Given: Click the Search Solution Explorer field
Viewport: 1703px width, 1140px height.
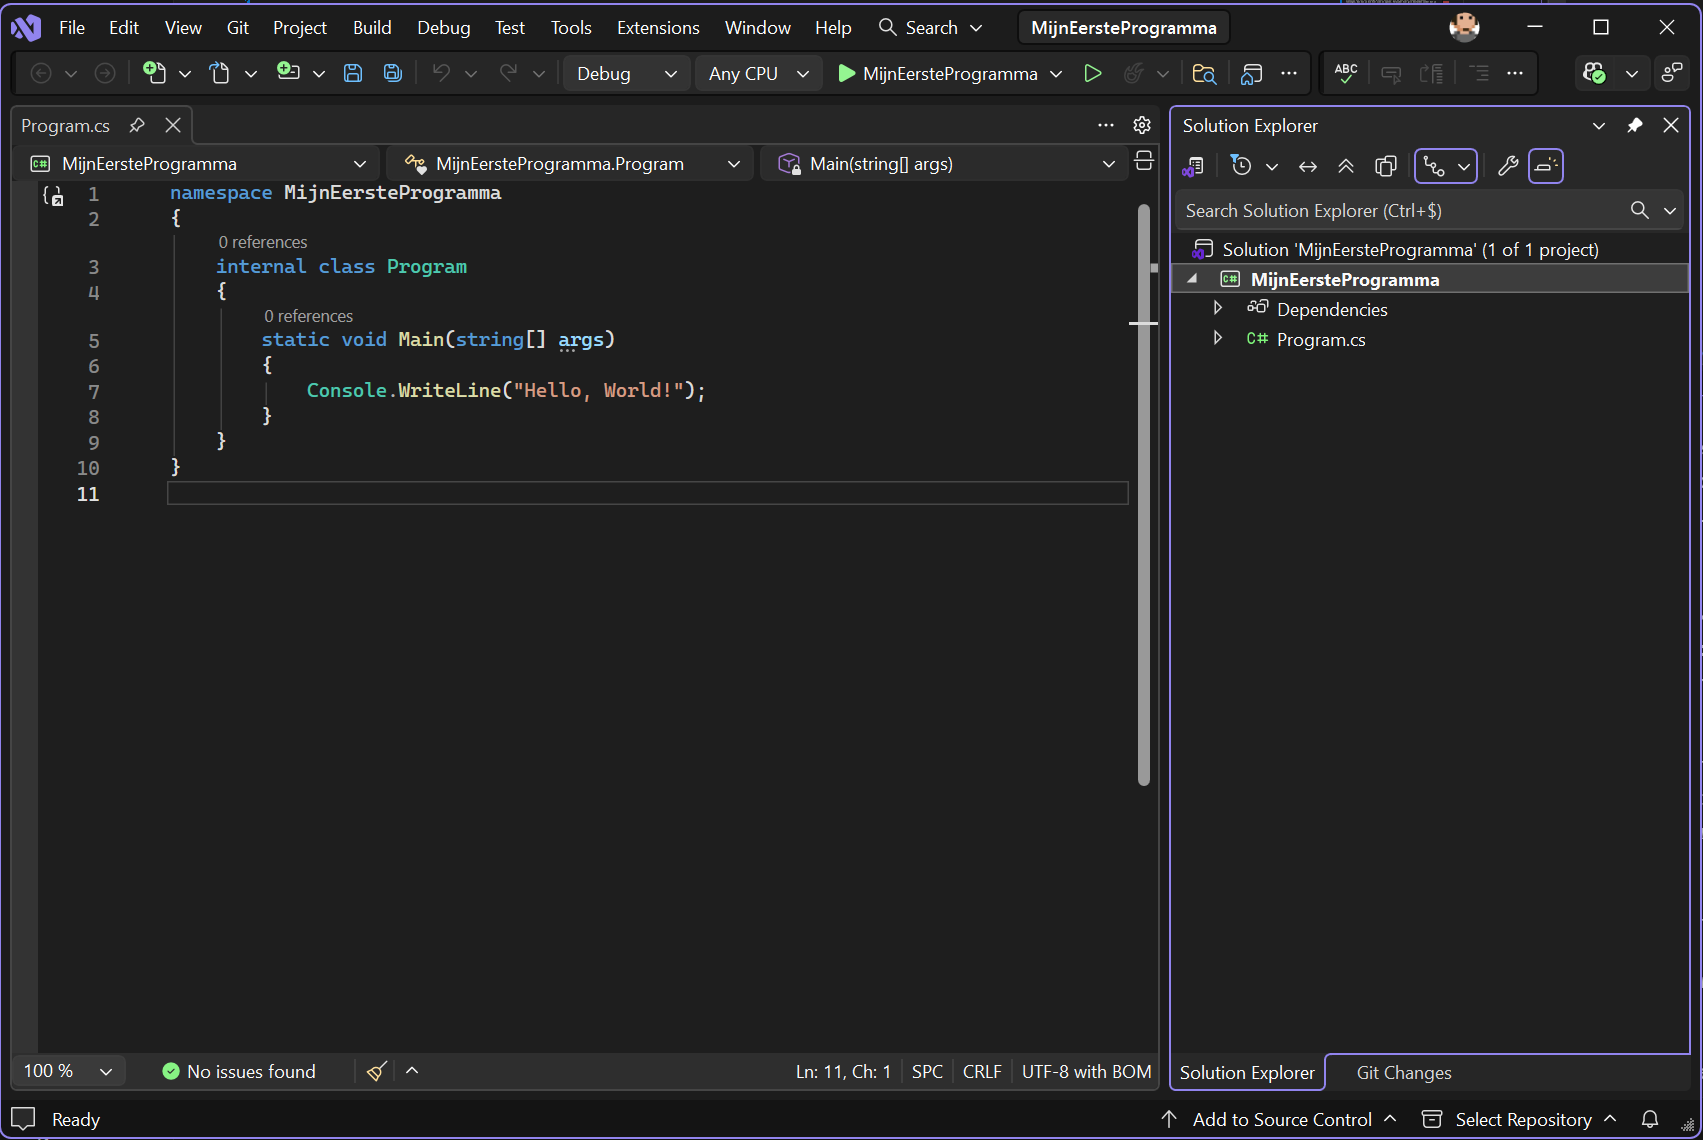Looking at the screenshot, I should pos(1400,210).
